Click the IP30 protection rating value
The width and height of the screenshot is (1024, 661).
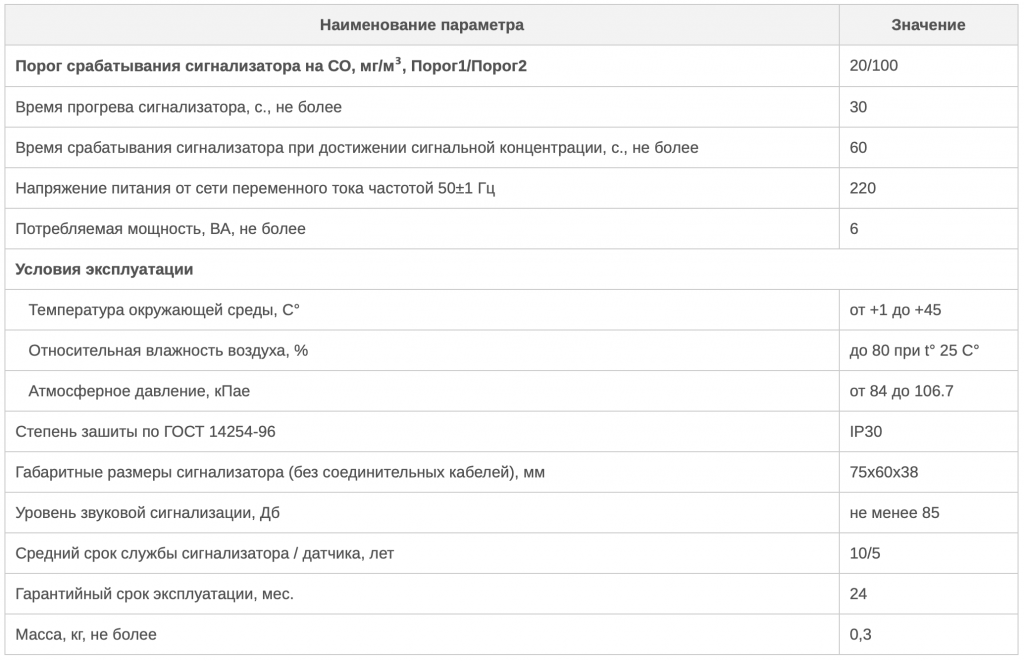tap(866, 432)
